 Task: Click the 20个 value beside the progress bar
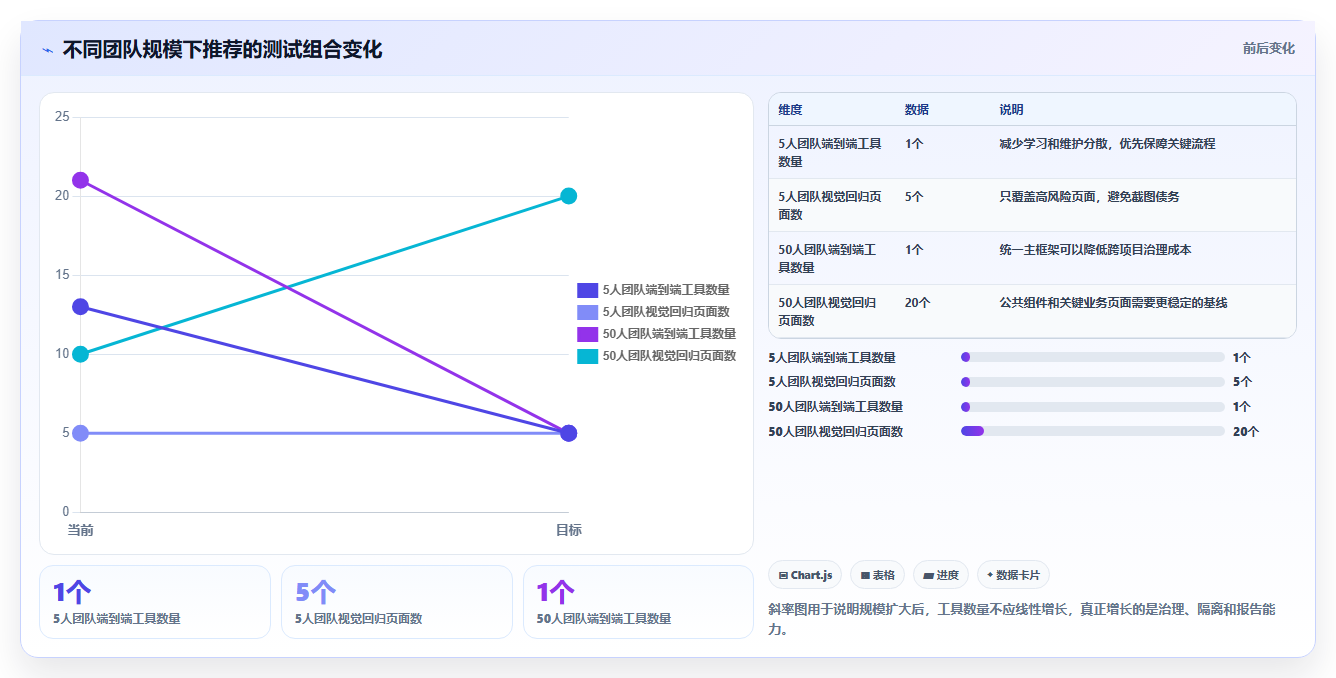(x=1246, y=432)
